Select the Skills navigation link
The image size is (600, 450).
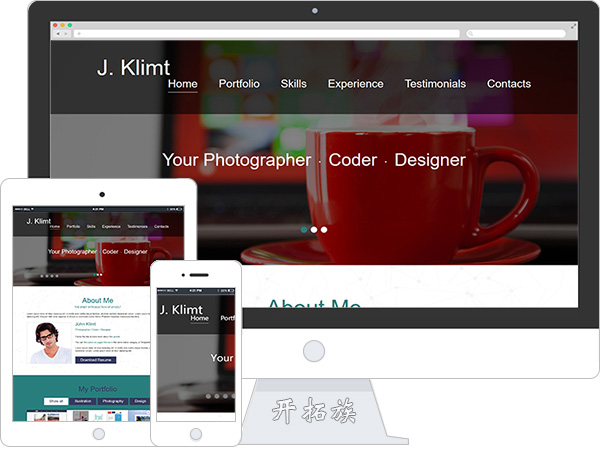[293, 84]
